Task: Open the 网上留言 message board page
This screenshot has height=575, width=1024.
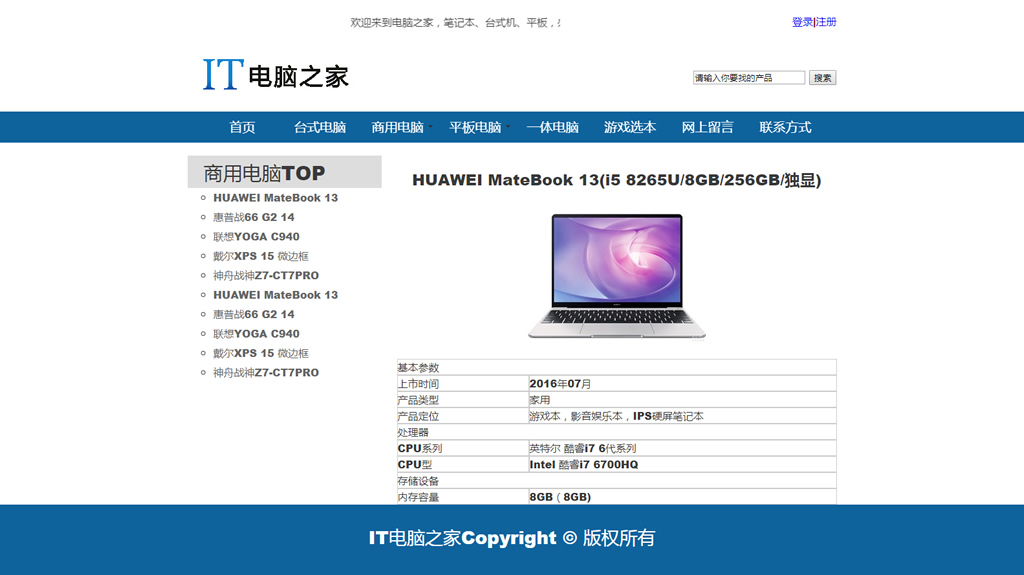Action: tap(708, 127)
